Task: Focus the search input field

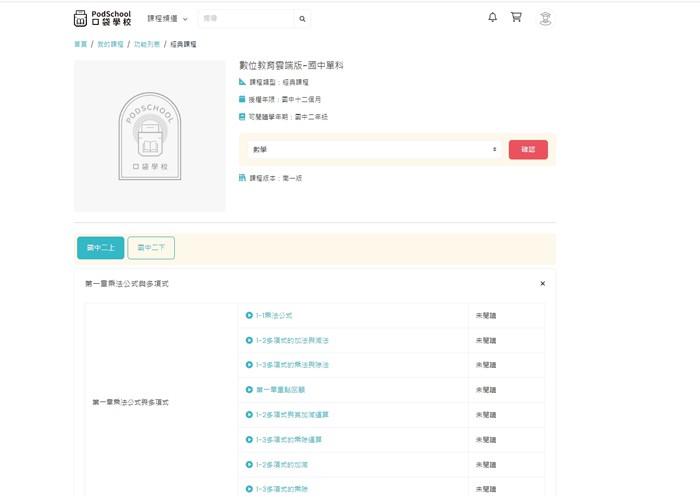Action: tap(246, 19)
